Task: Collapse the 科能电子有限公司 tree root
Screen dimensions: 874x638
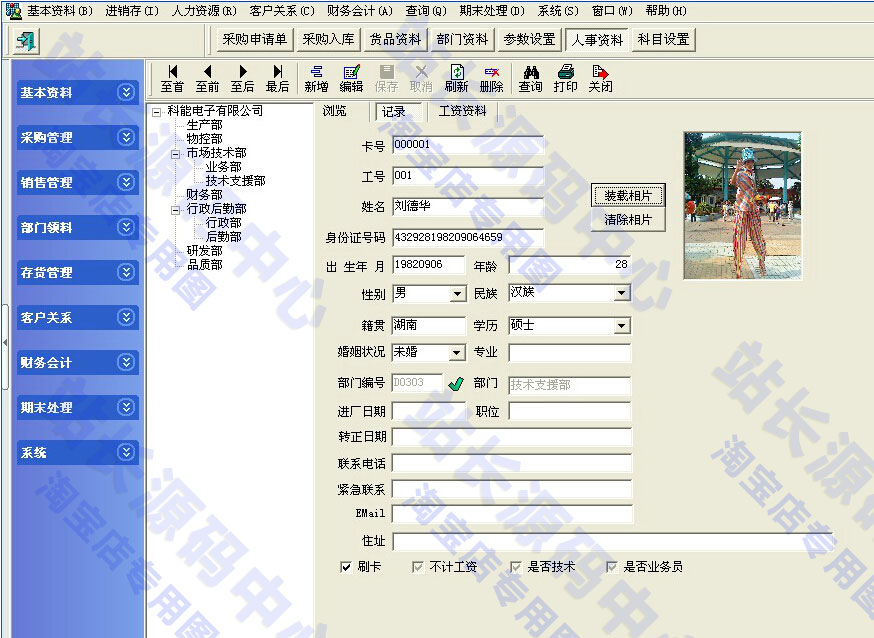Action: (x=157, y=112)
